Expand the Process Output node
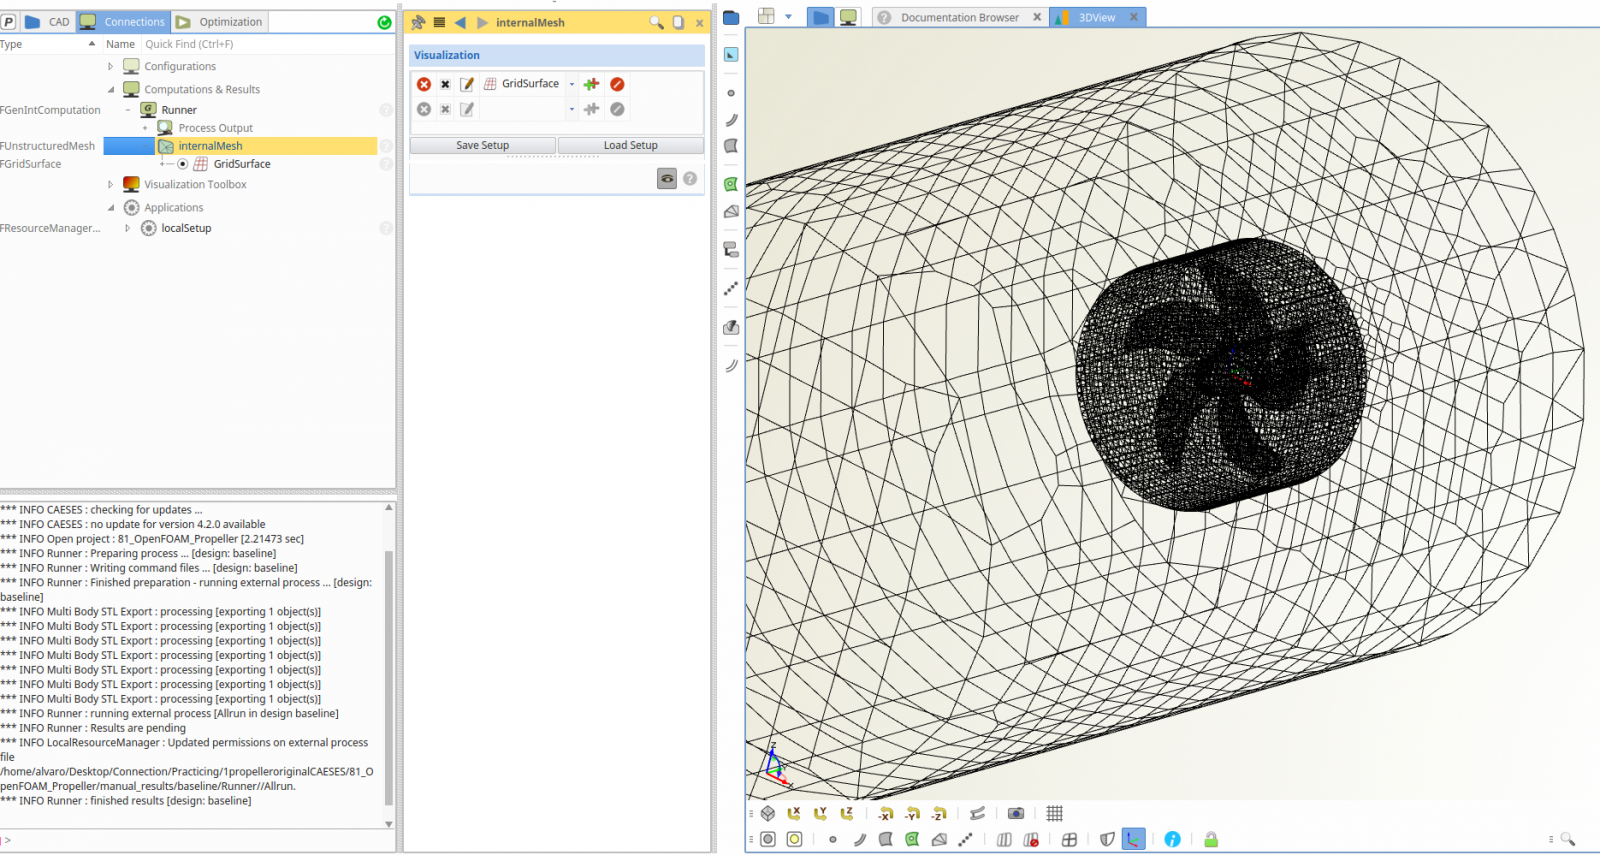Viewport: 1600px width, 855px height. pos(145,128)
